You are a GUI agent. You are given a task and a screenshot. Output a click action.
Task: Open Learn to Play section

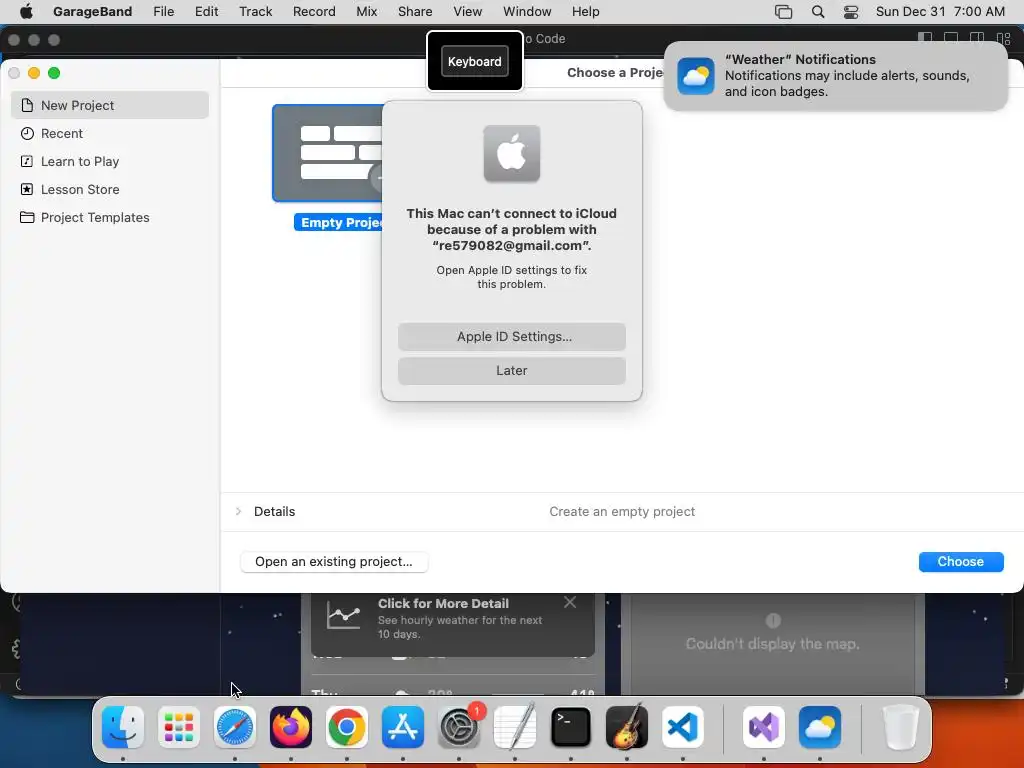pyautogui.click(x=110, y=161)
